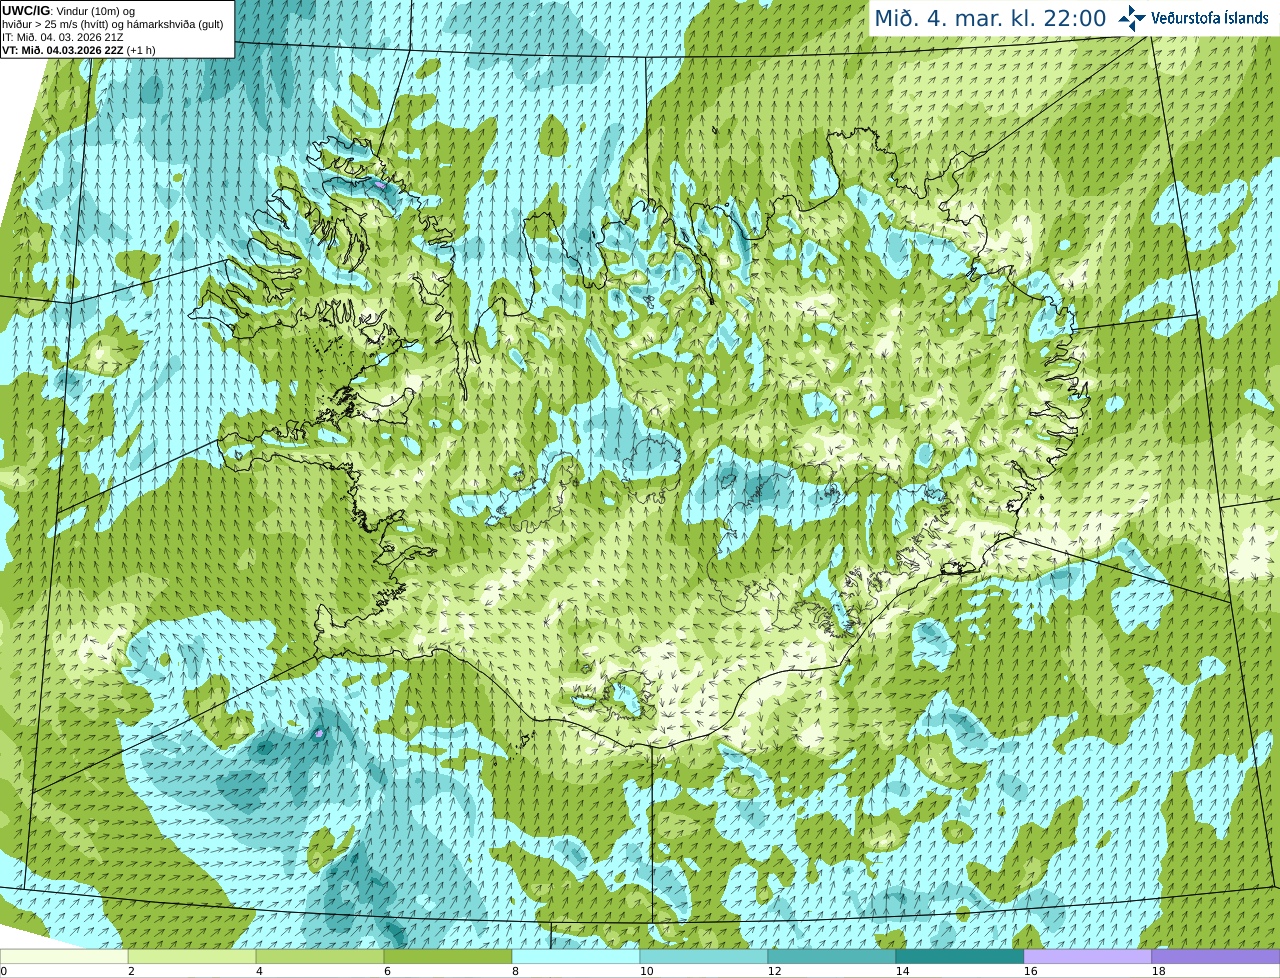Click the scale label 10
Image resolution: width=1280 pixels, height=978 pixels.
(x=646, y=971)
